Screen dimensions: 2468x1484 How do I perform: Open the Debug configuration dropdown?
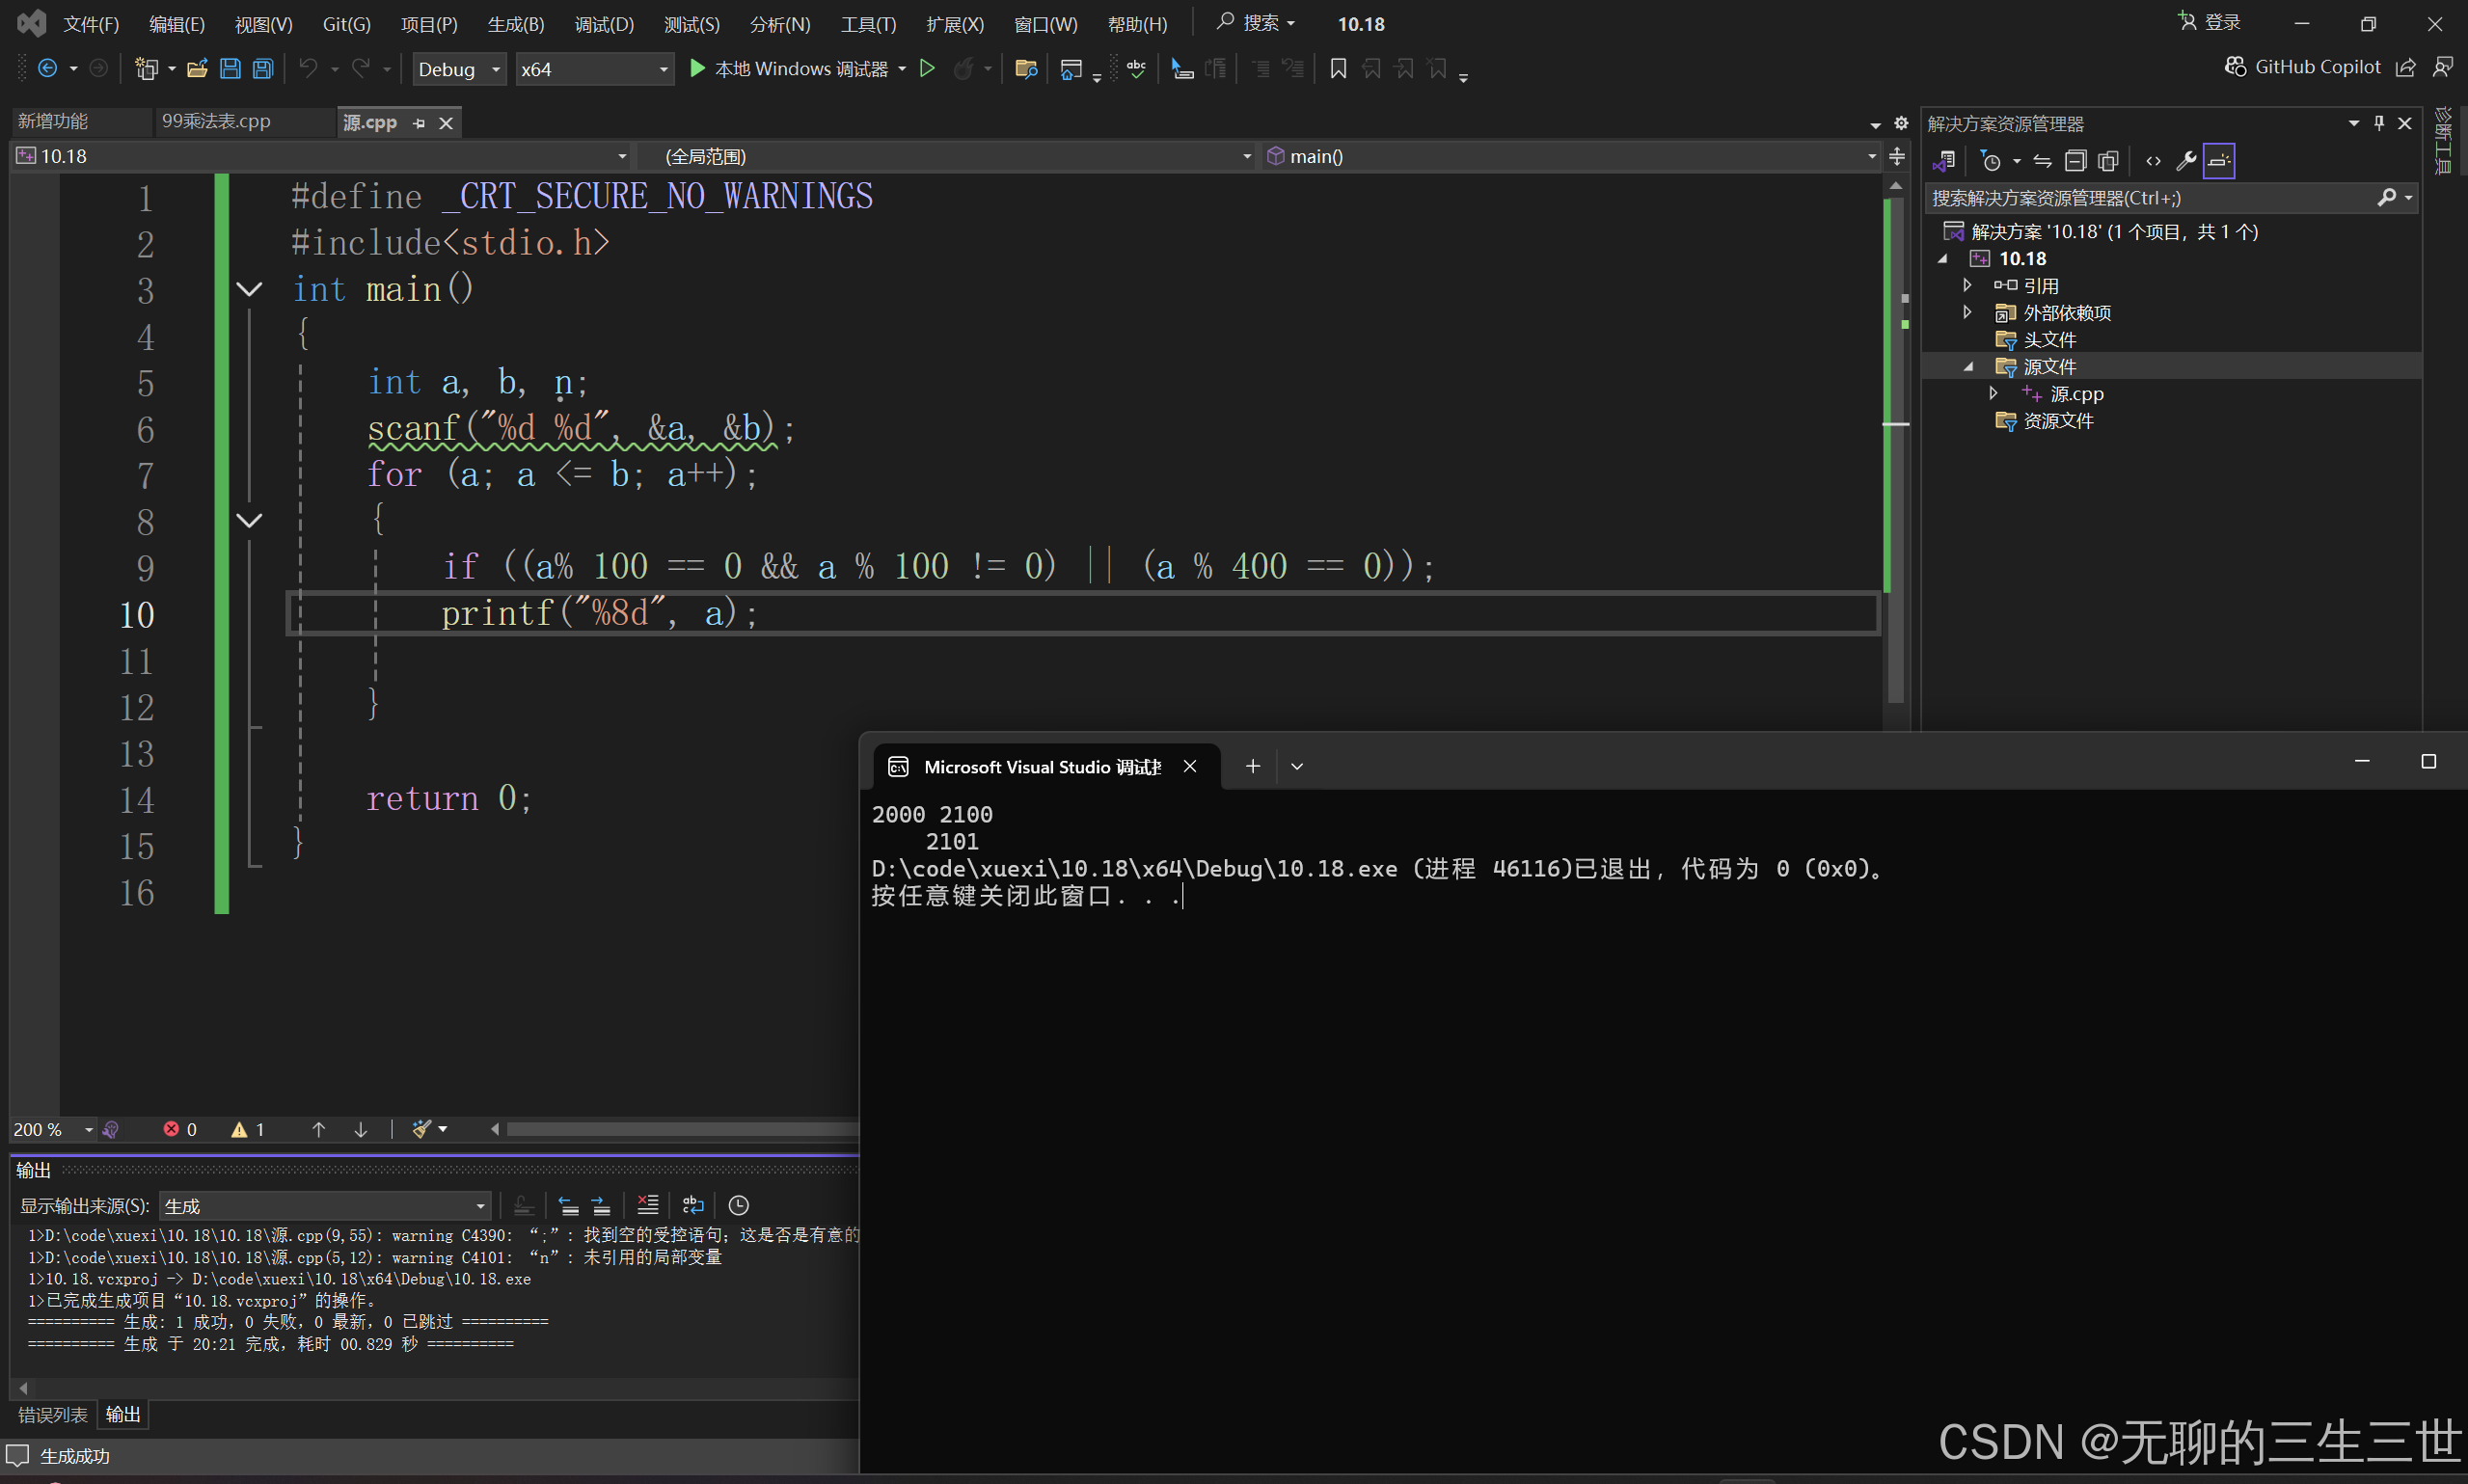[x=459, y=69]
